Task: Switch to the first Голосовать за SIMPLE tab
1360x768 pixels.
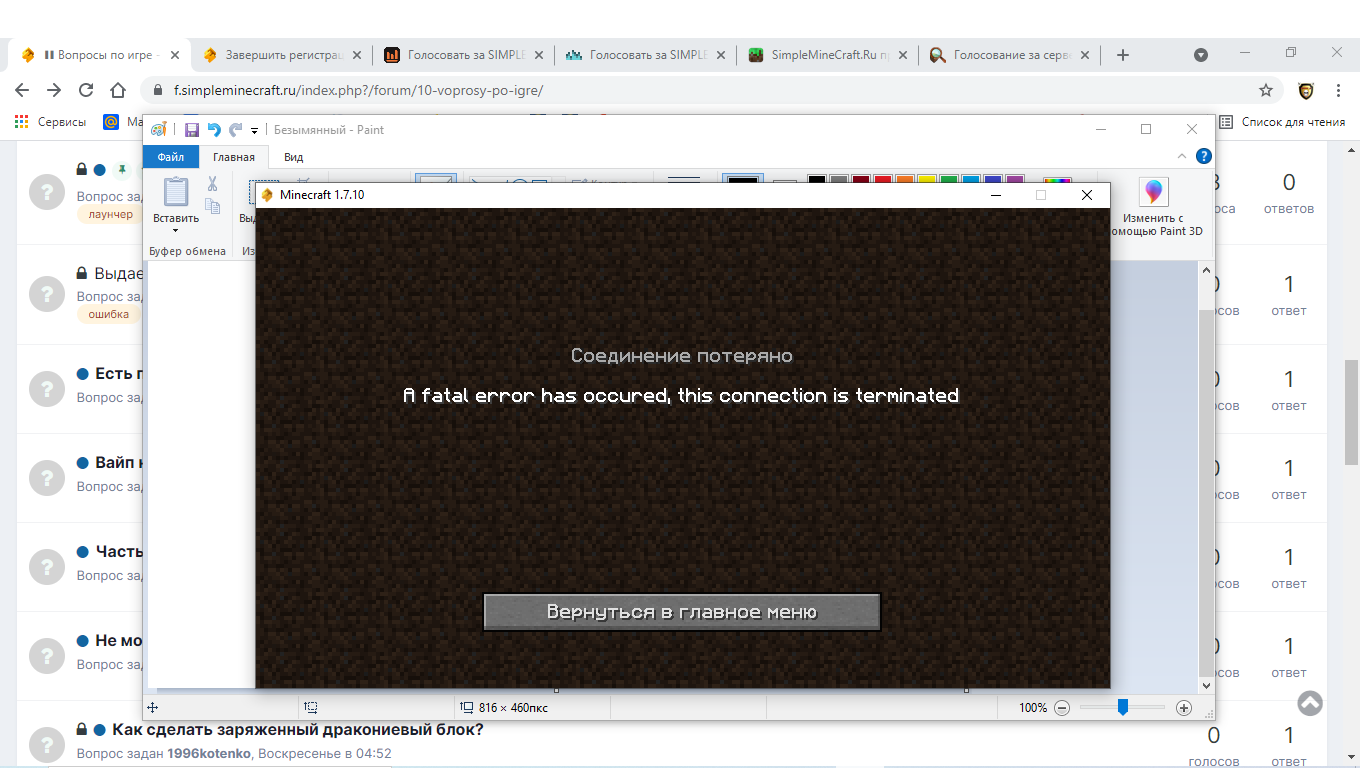Action: coord(463,55)
